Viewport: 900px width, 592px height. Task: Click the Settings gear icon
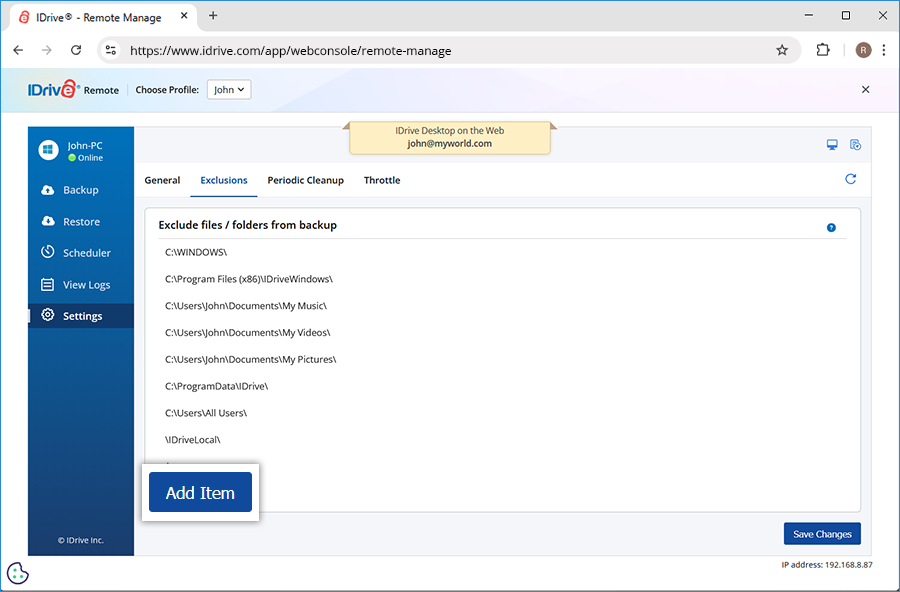pyautogui.click(x=48, y=315)
